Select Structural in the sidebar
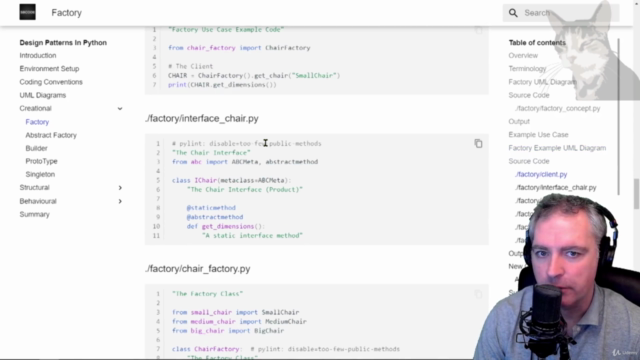This screenshot has width=640, height=360. 34,187
